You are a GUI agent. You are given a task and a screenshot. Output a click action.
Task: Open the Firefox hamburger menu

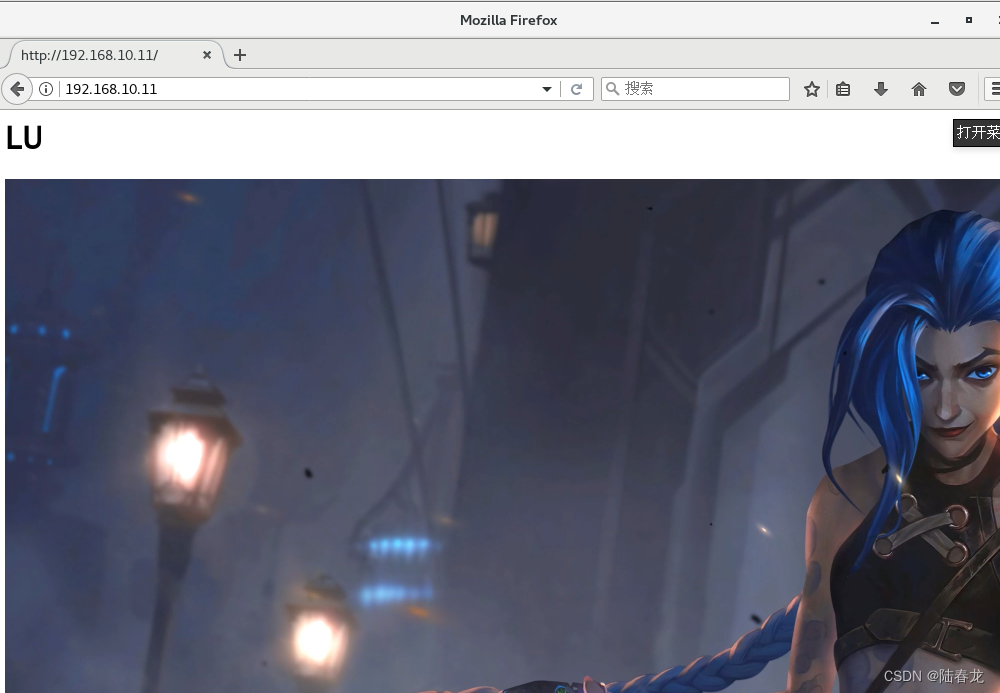click(x=994, y=89)
